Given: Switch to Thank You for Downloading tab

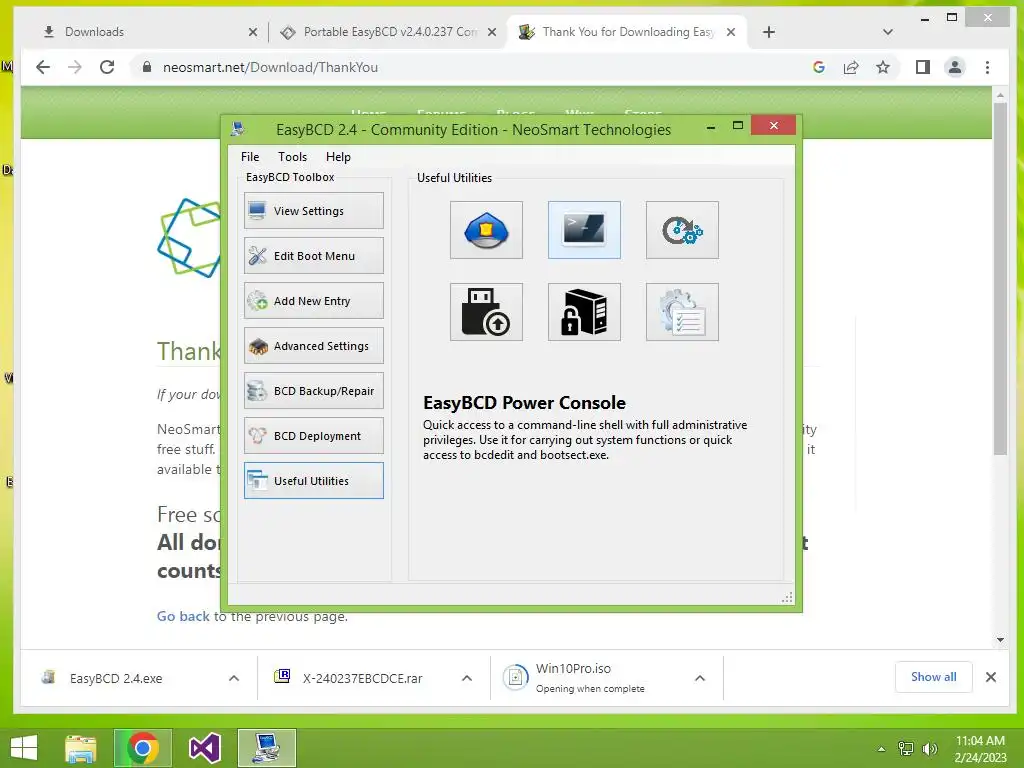Looking at the screenshot, I should coord(627,31).
